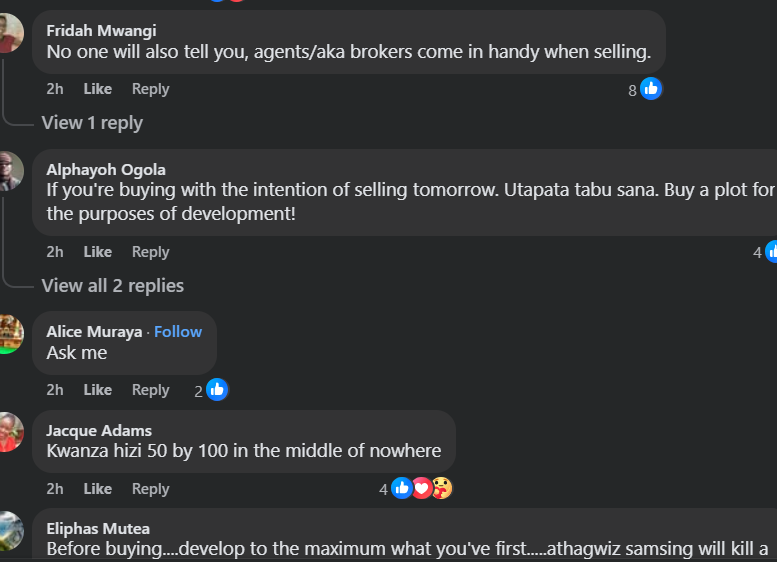Viewport: 777px width, 562px height.
Task: Open Fridah Mwangi's profile picture
Action: click(x=8, y=33)
